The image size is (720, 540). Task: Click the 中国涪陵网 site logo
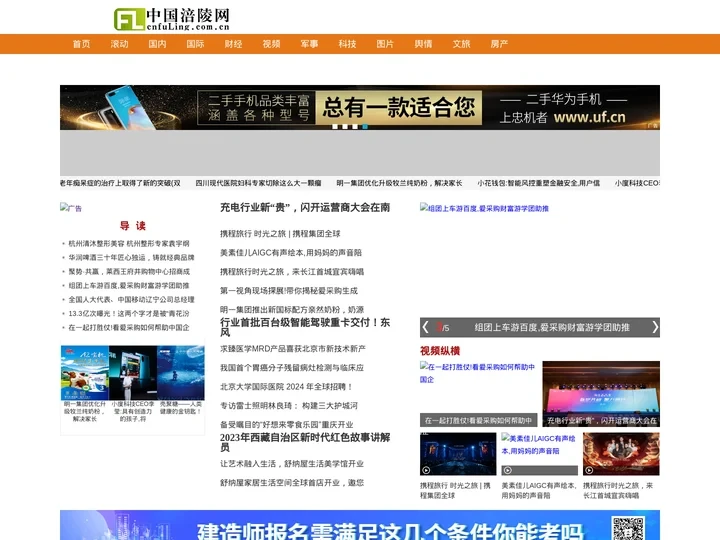172,19
